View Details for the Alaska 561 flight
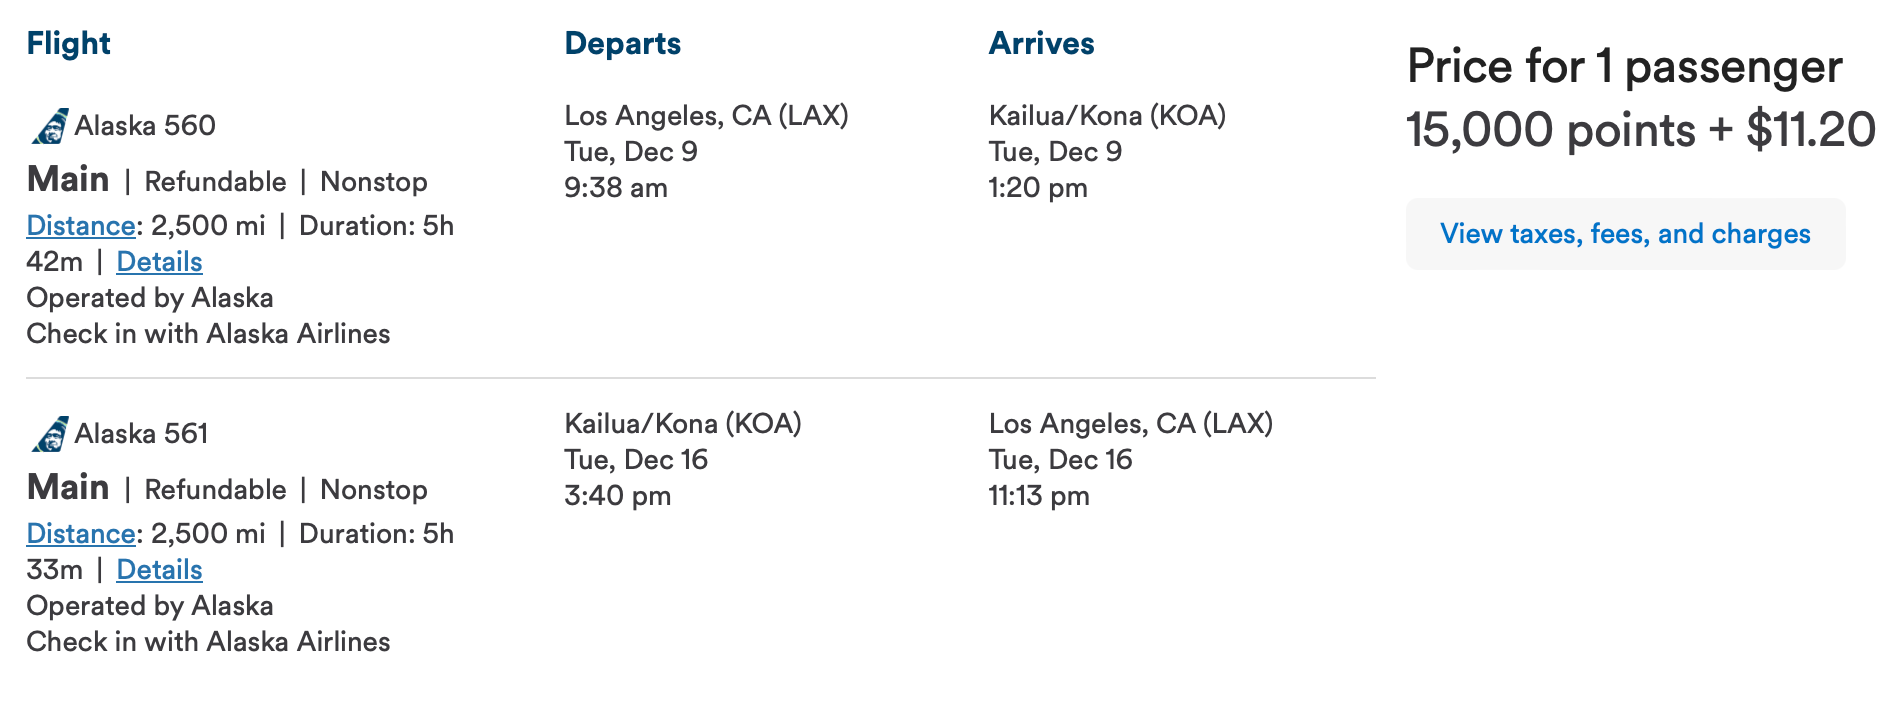This screenshot has width=1896, height=706. click(x=160, y=570)
